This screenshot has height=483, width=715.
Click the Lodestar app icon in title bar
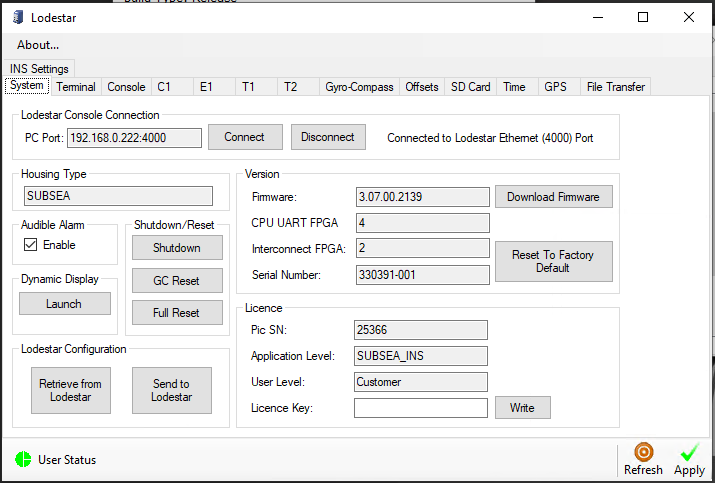[17, 17]
